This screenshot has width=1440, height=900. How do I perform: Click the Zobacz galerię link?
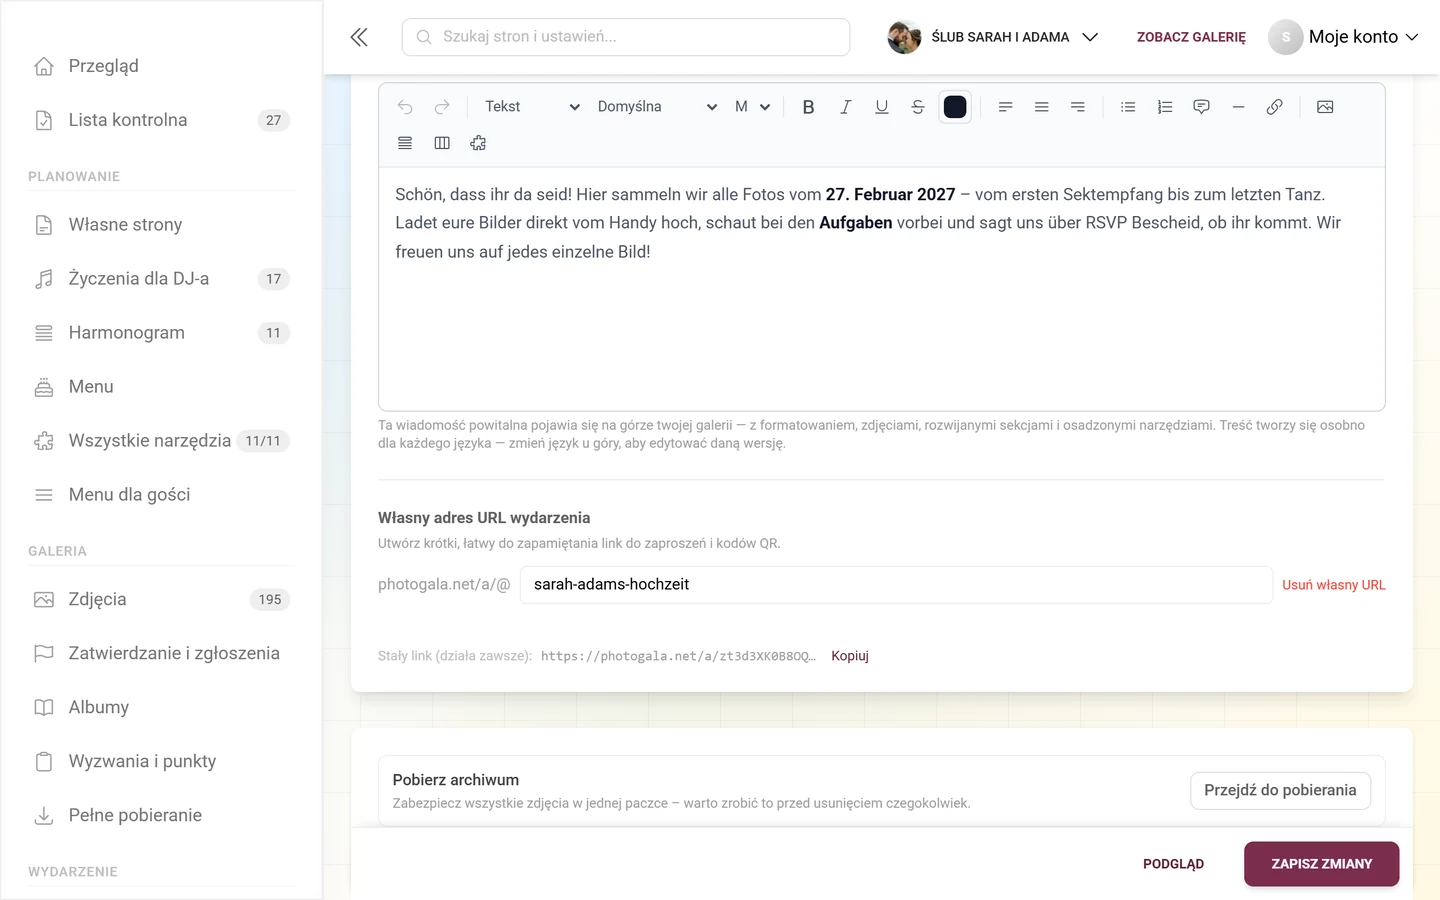click(1191, 37)
